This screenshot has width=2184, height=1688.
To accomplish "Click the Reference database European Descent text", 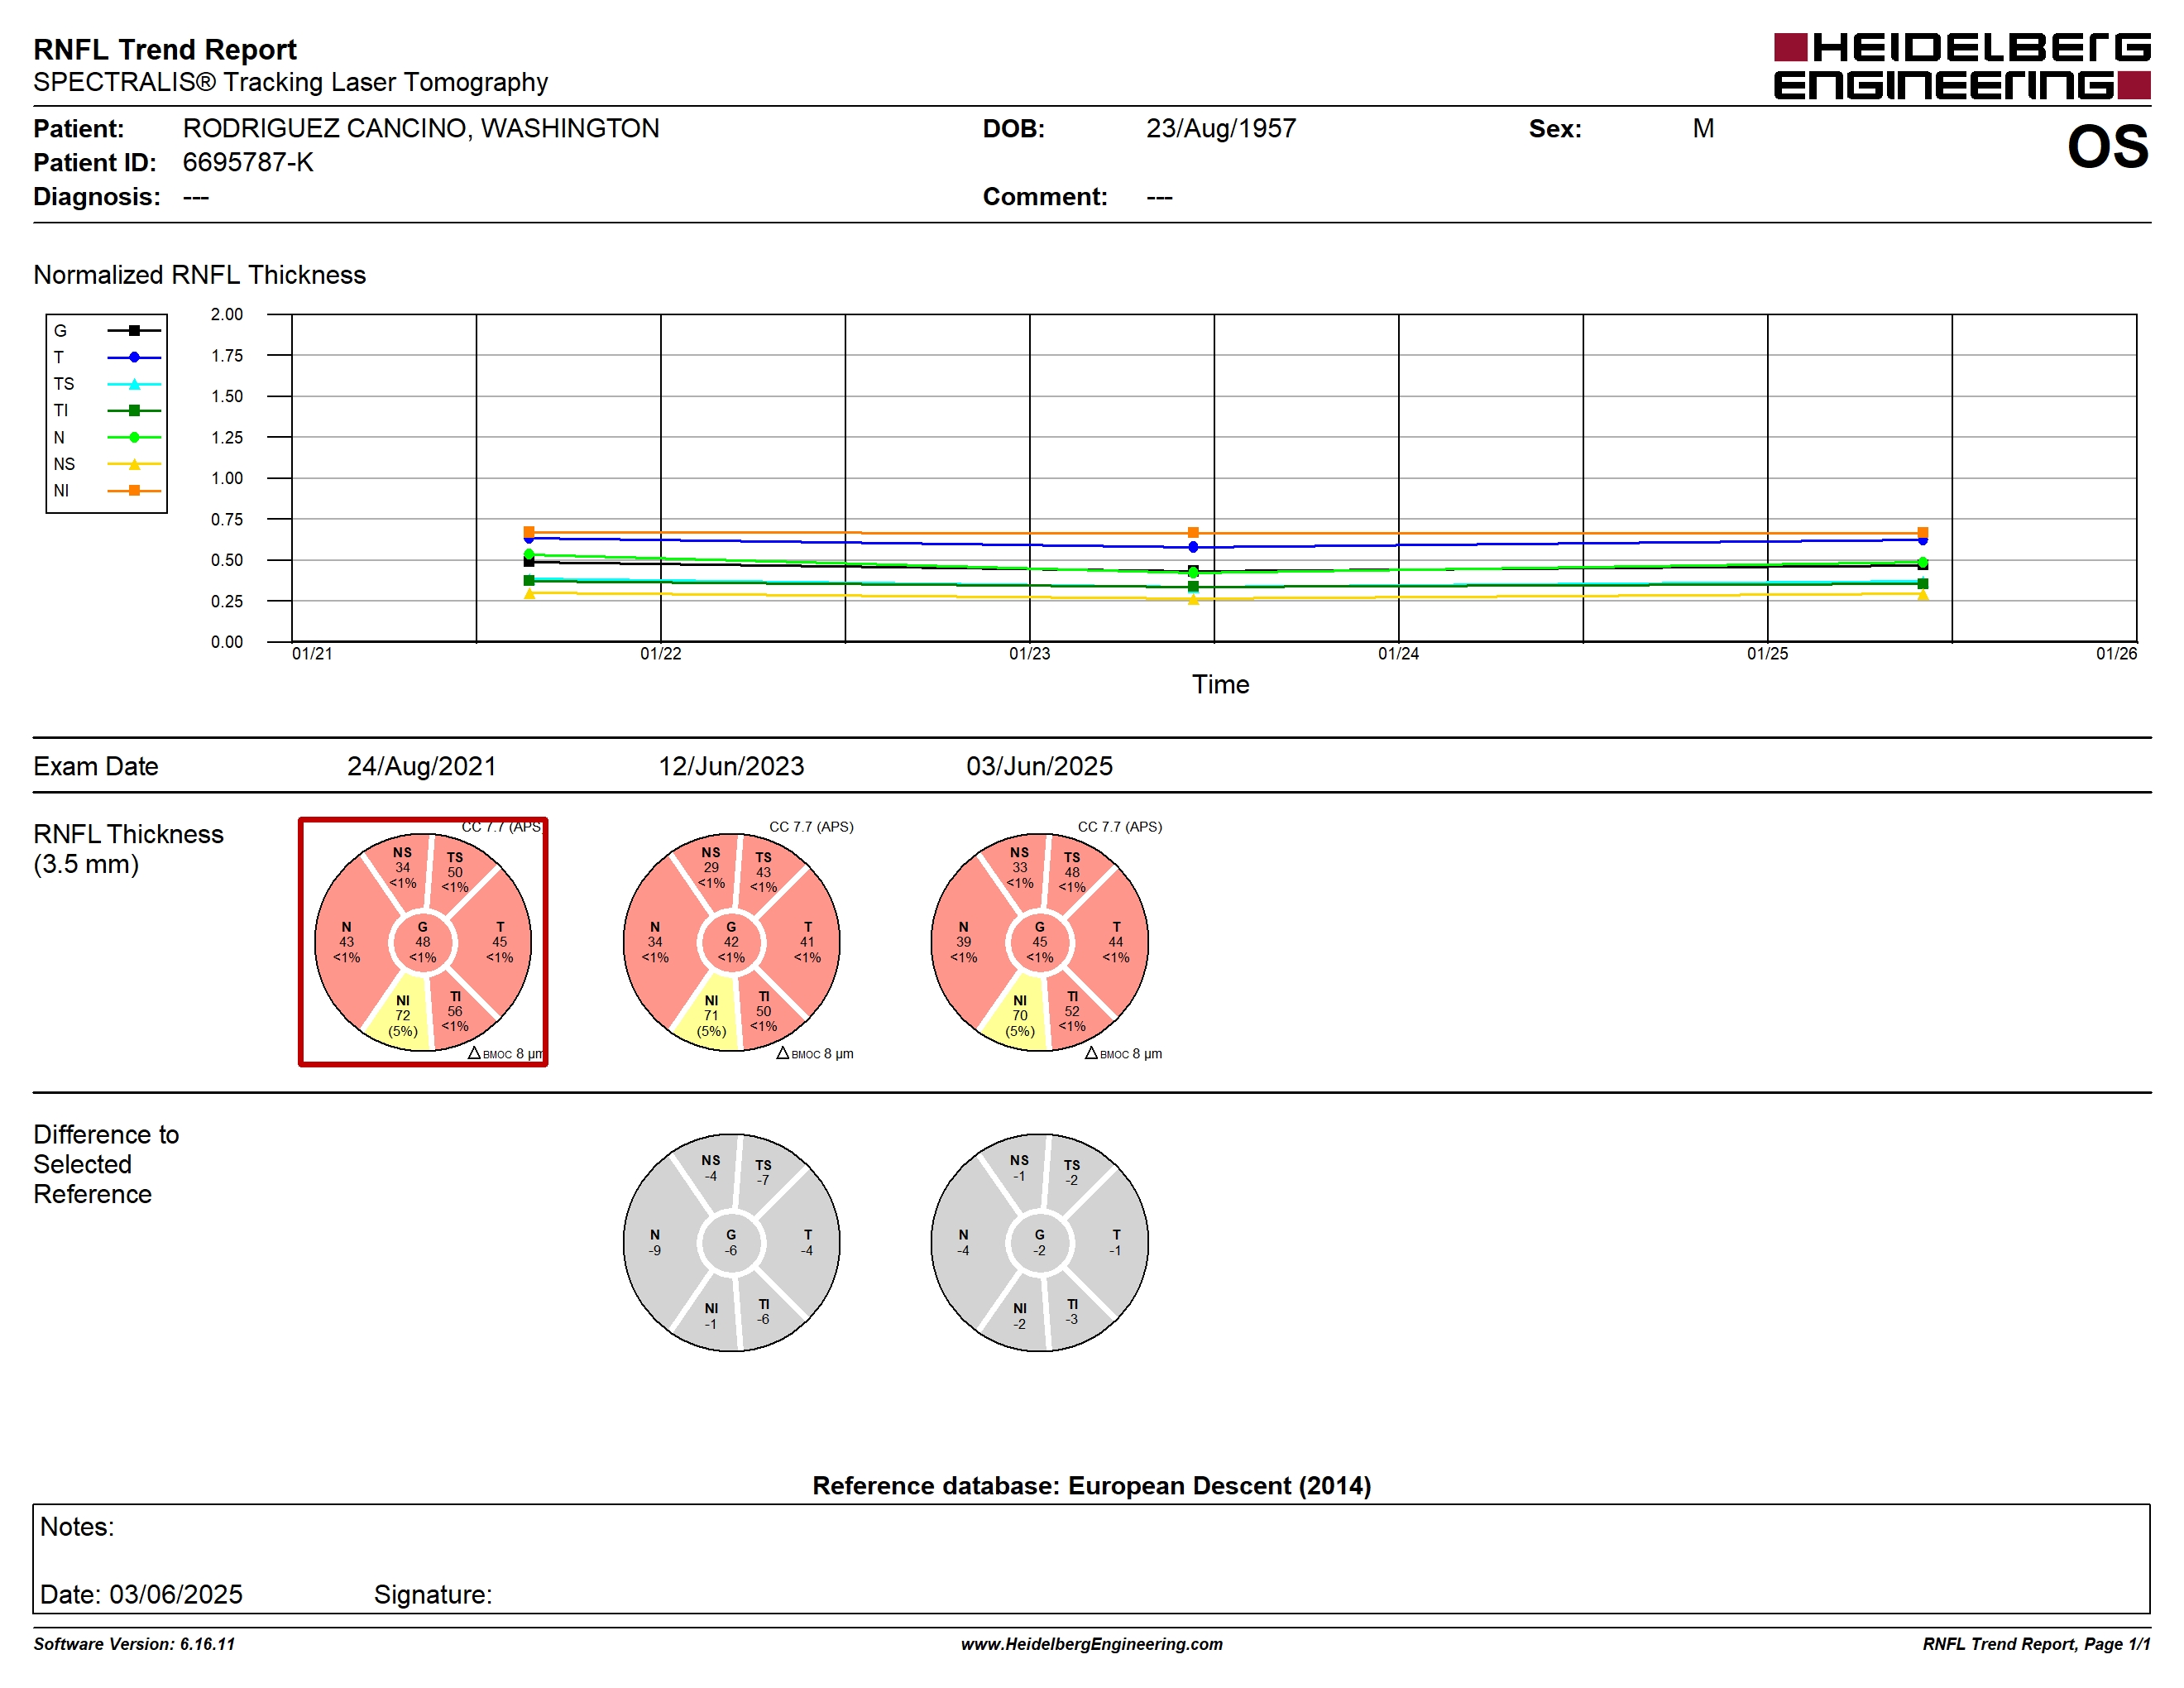I will tap(1091, 1485).
